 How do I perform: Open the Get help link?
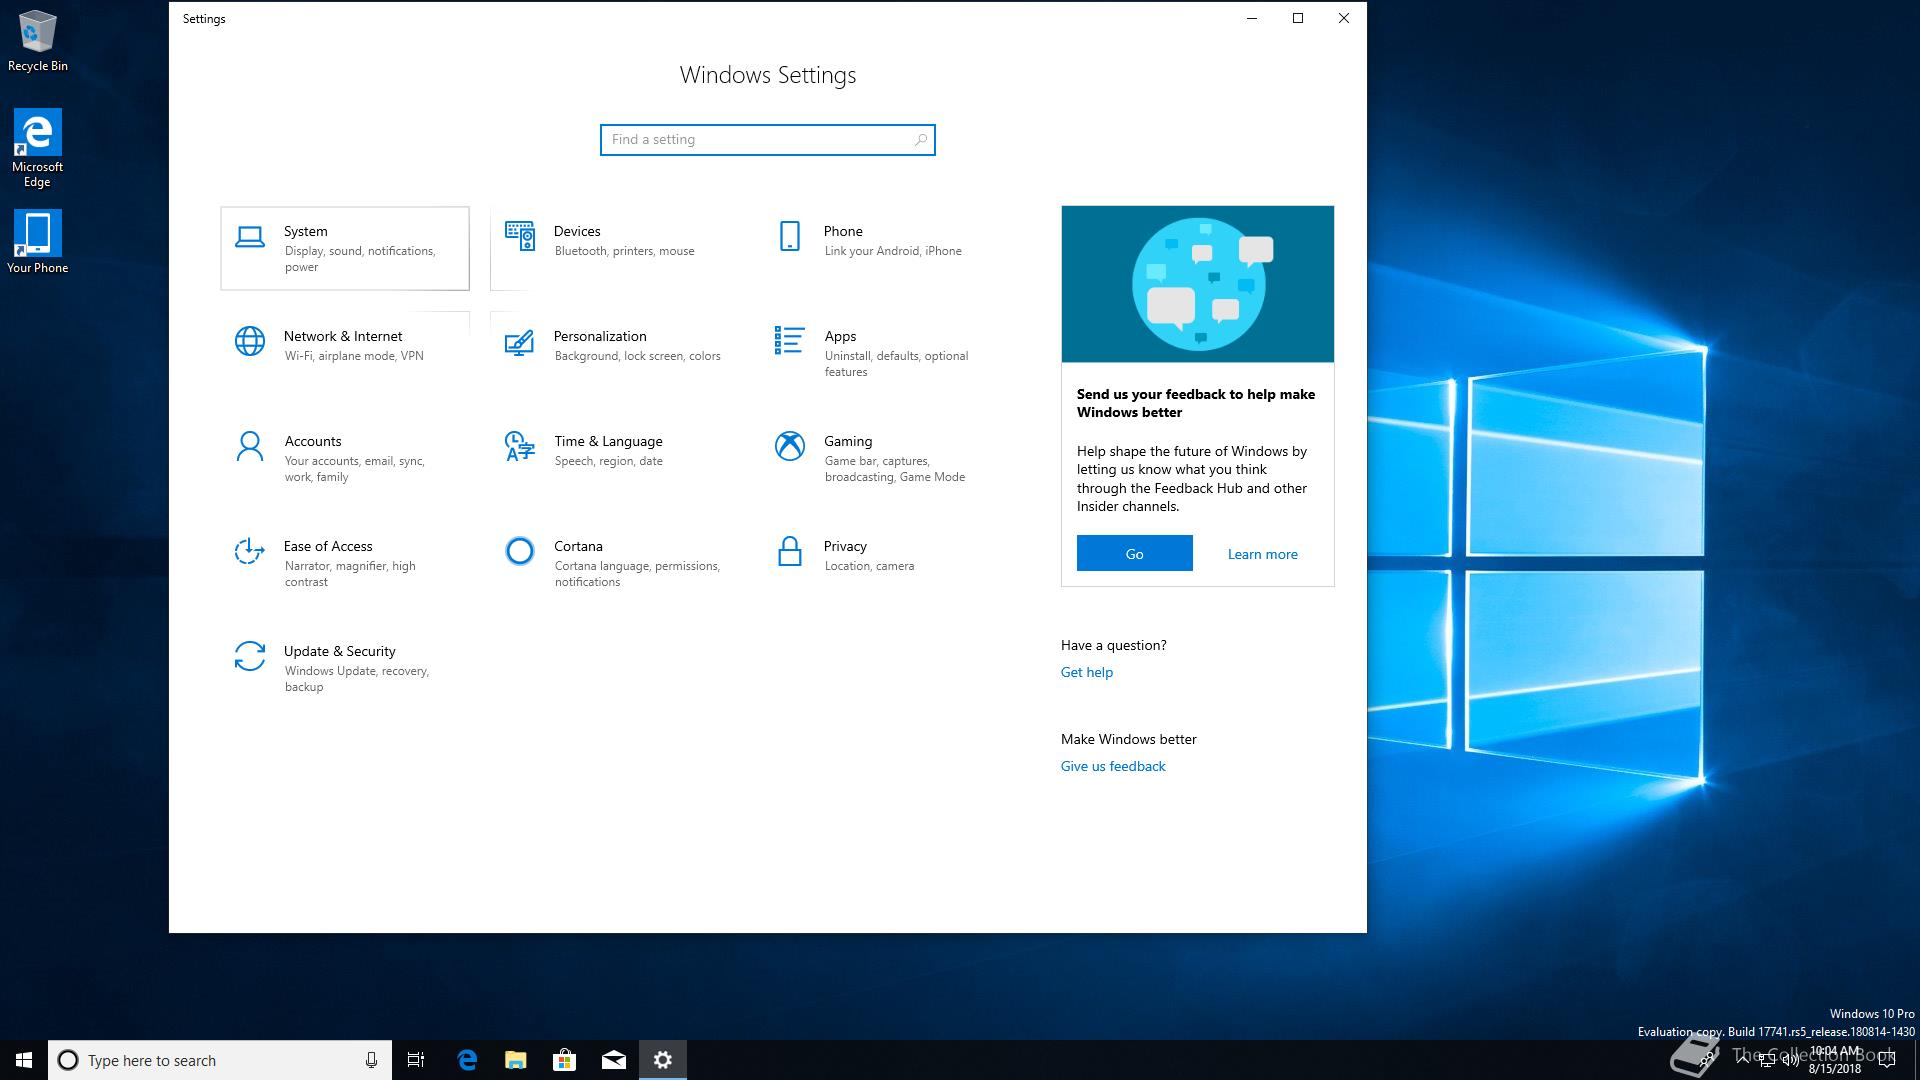1086,672
